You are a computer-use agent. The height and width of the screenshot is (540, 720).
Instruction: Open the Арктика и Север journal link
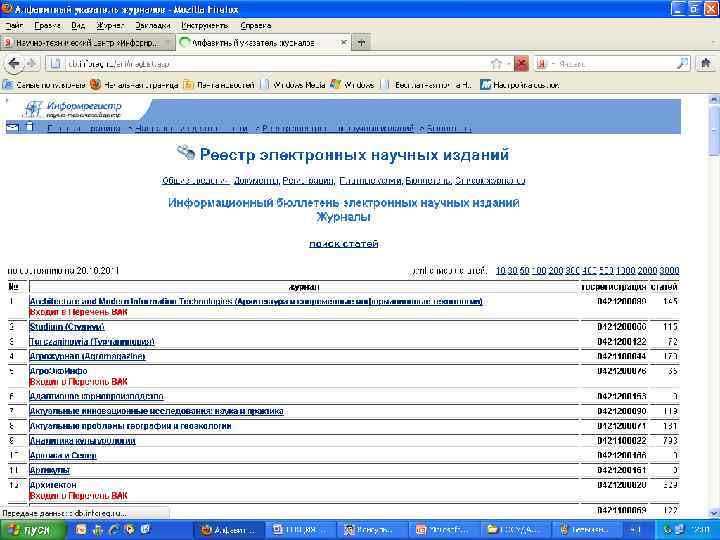63,456
